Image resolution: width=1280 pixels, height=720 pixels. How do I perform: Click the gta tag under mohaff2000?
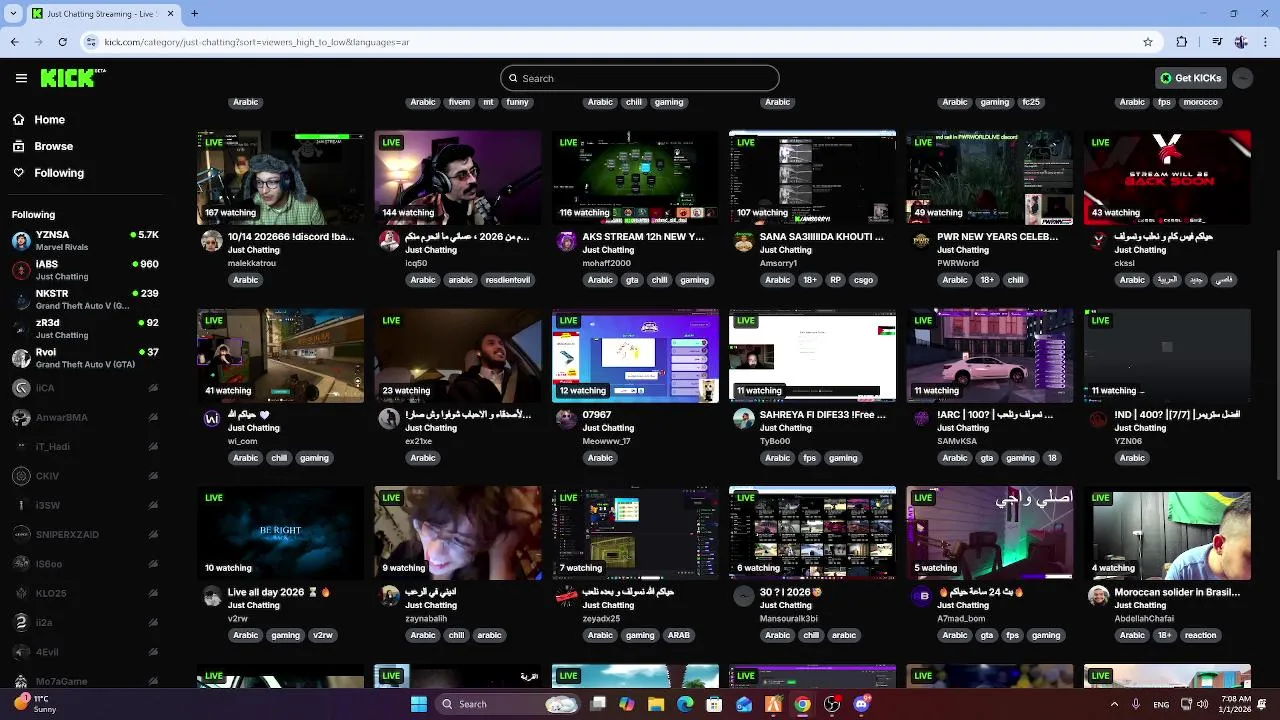coord(632,280)
